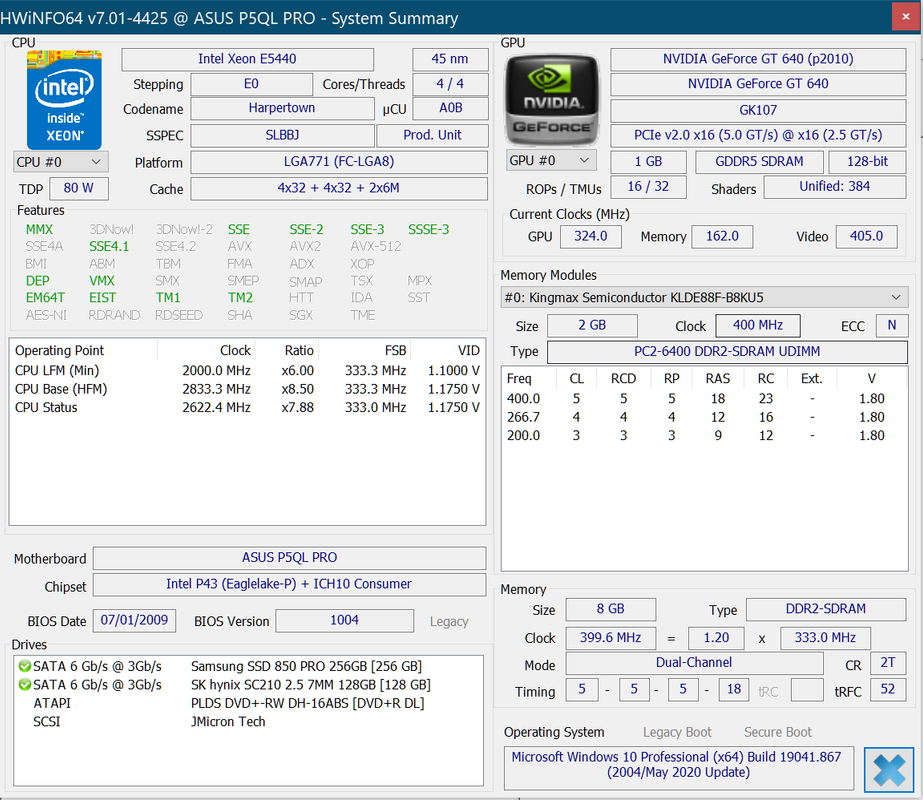Viewport: 923px width, 800px height.
Task: Click the tRFC 52 field
Action: point(888,690)
